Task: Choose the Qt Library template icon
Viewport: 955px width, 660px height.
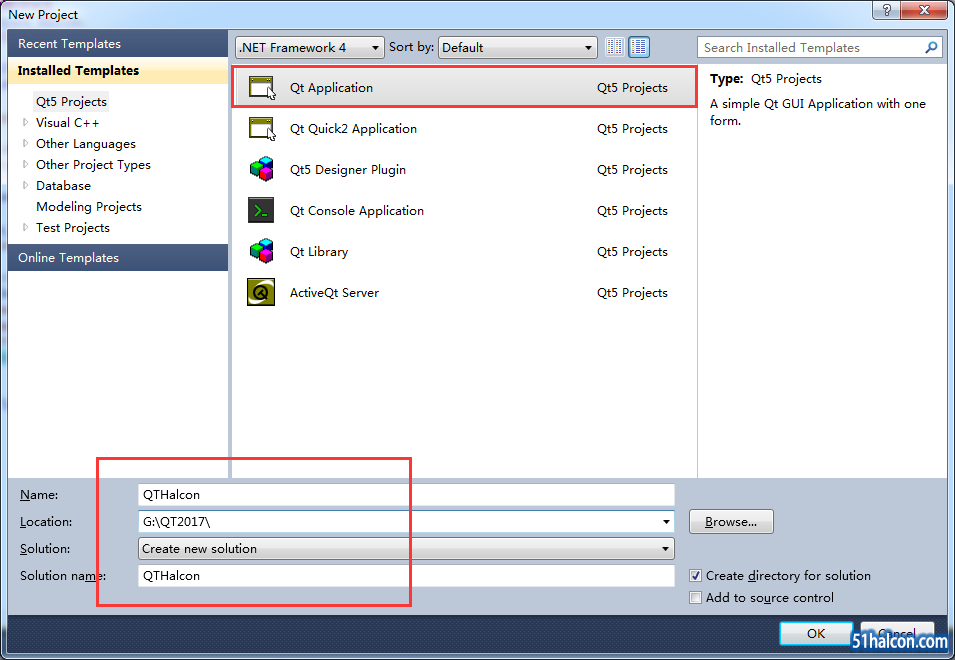Action: (x=262, y=251)
